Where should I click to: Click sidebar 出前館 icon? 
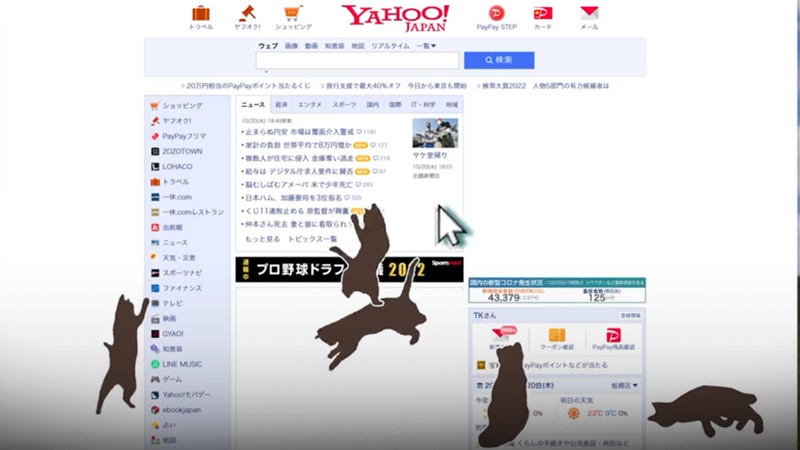coord(155,228)
